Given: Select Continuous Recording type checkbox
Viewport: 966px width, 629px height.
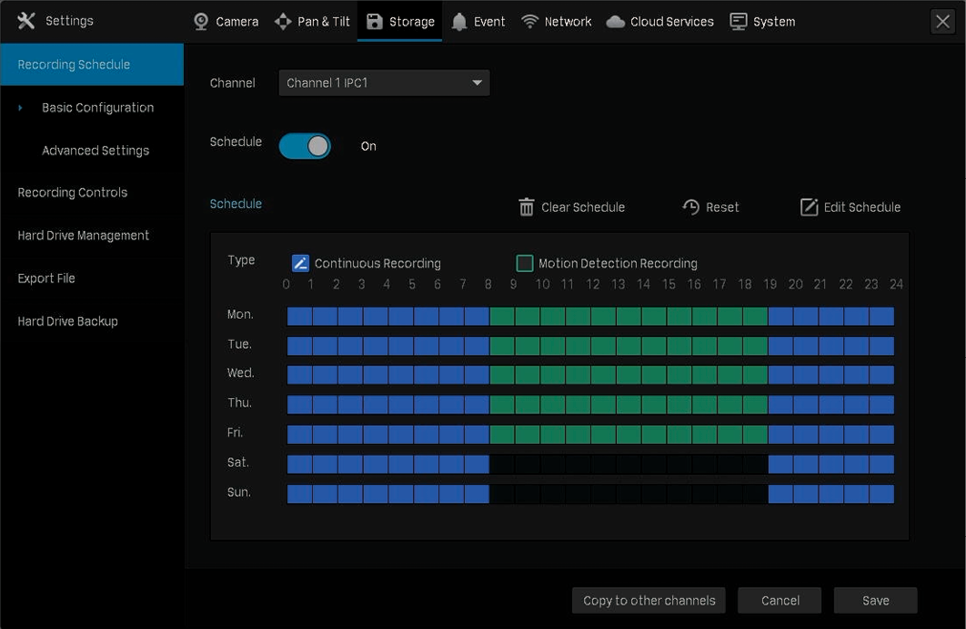Looking at the screenshot, I should (300, 263).
